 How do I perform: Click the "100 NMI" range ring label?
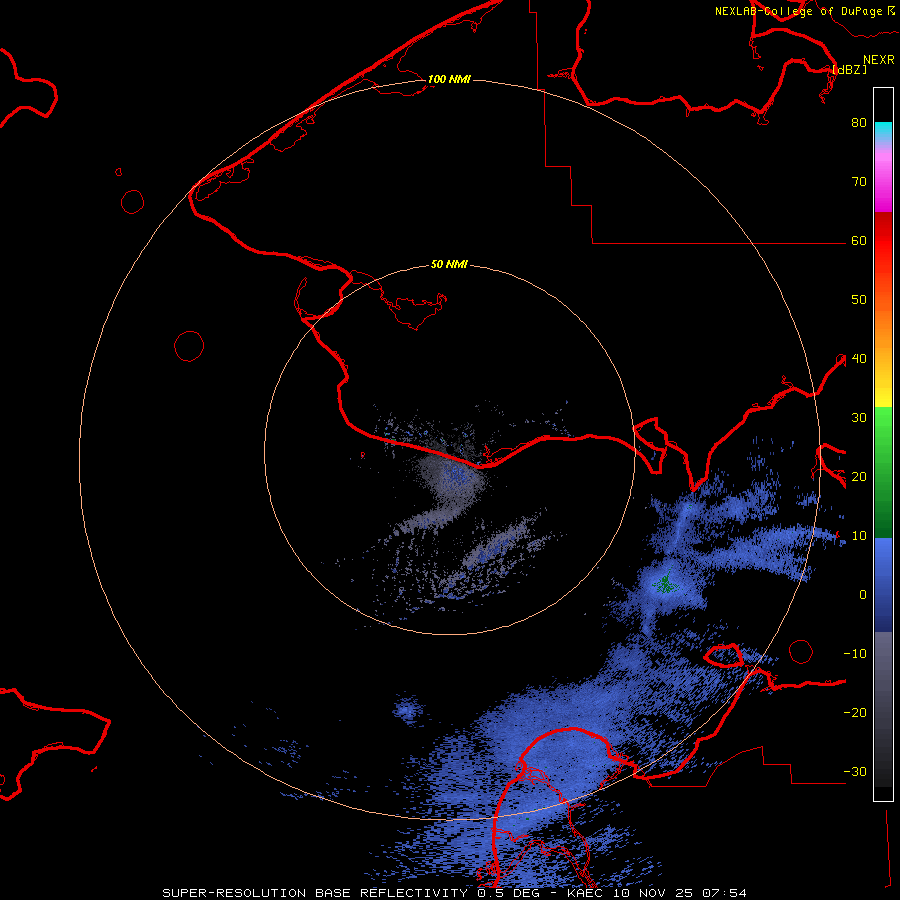[x=449, y=79]
